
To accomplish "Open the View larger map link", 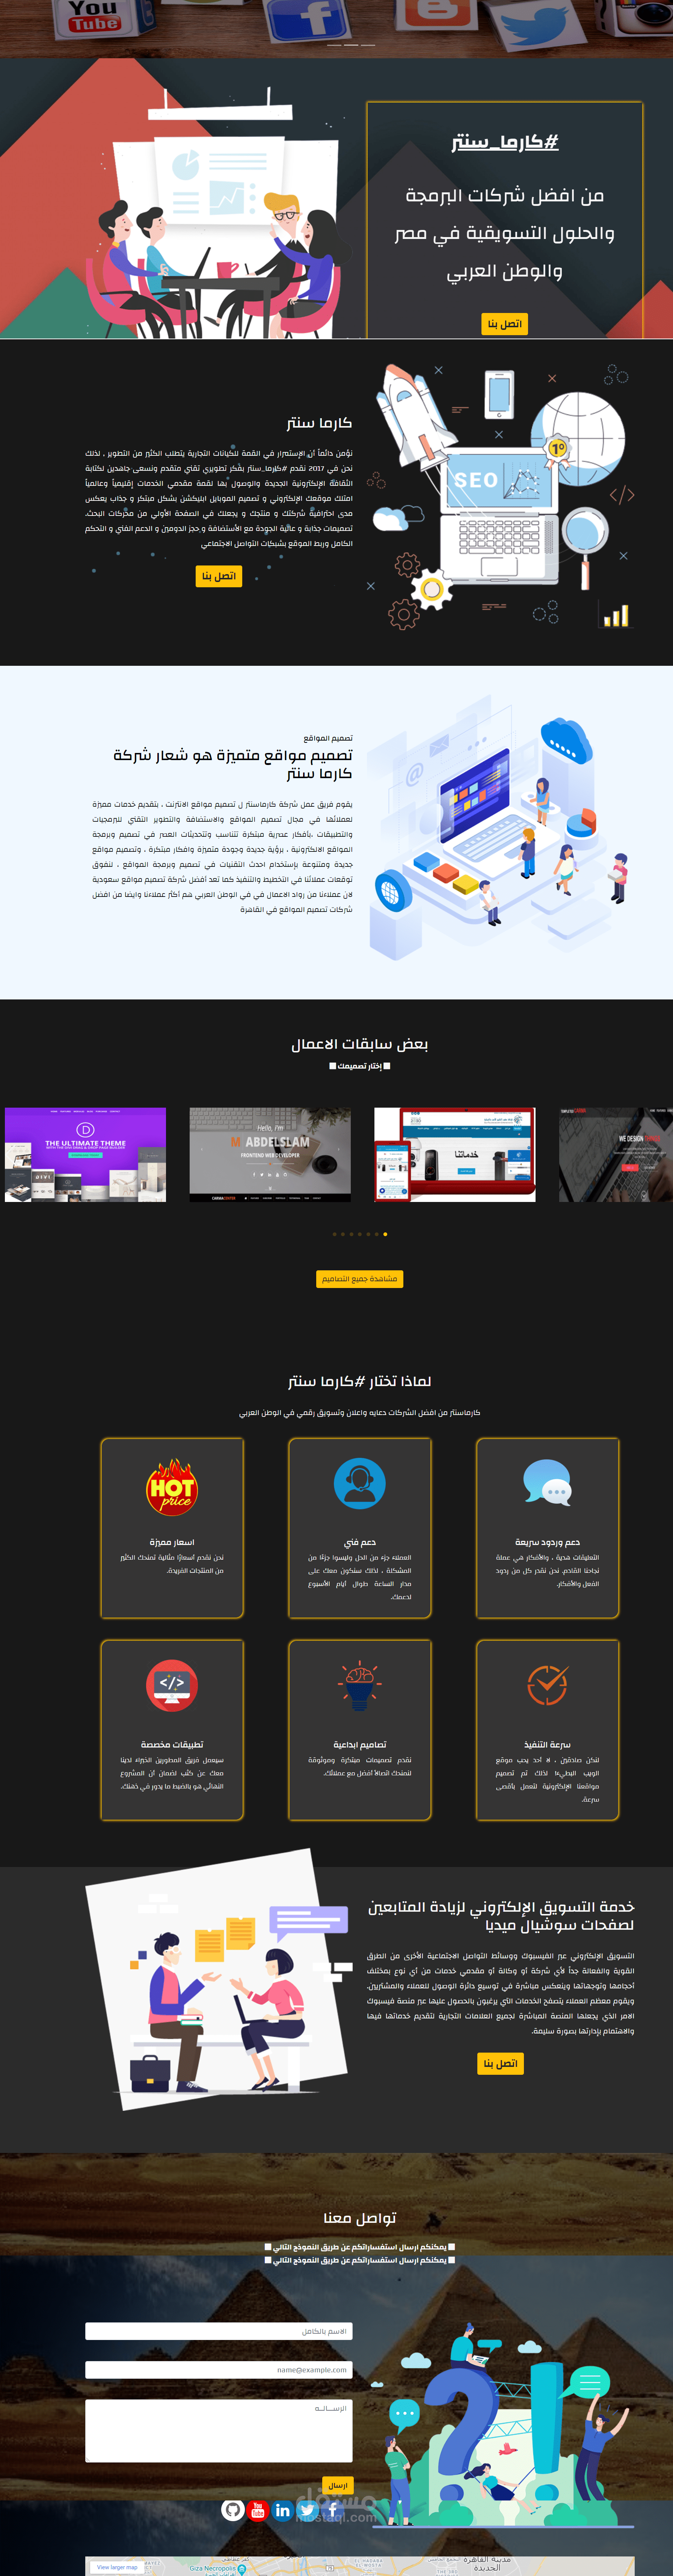I will (x=117, y=2567).
